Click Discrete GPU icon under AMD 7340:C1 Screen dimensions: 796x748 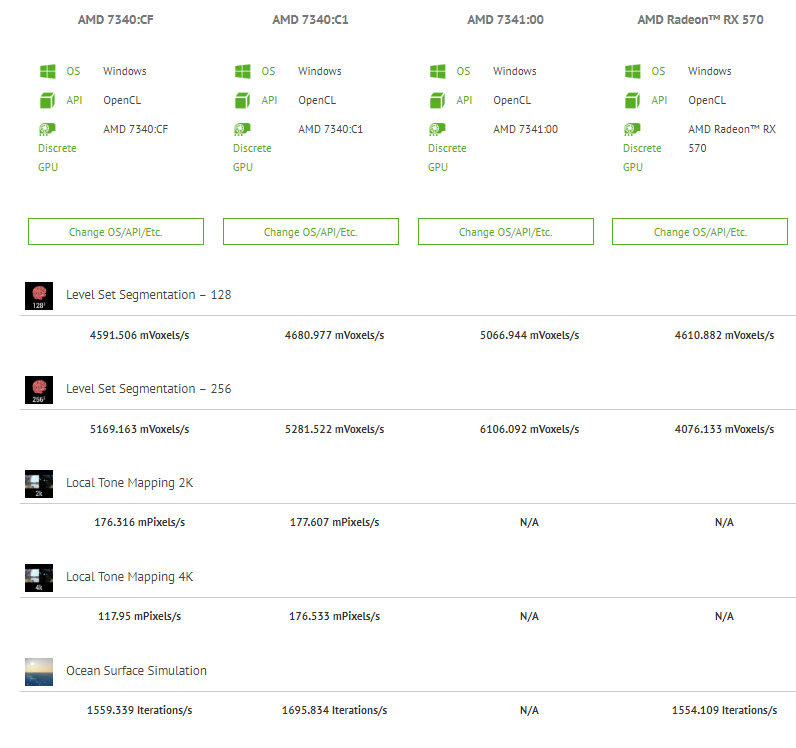click(x=242, y=129)
